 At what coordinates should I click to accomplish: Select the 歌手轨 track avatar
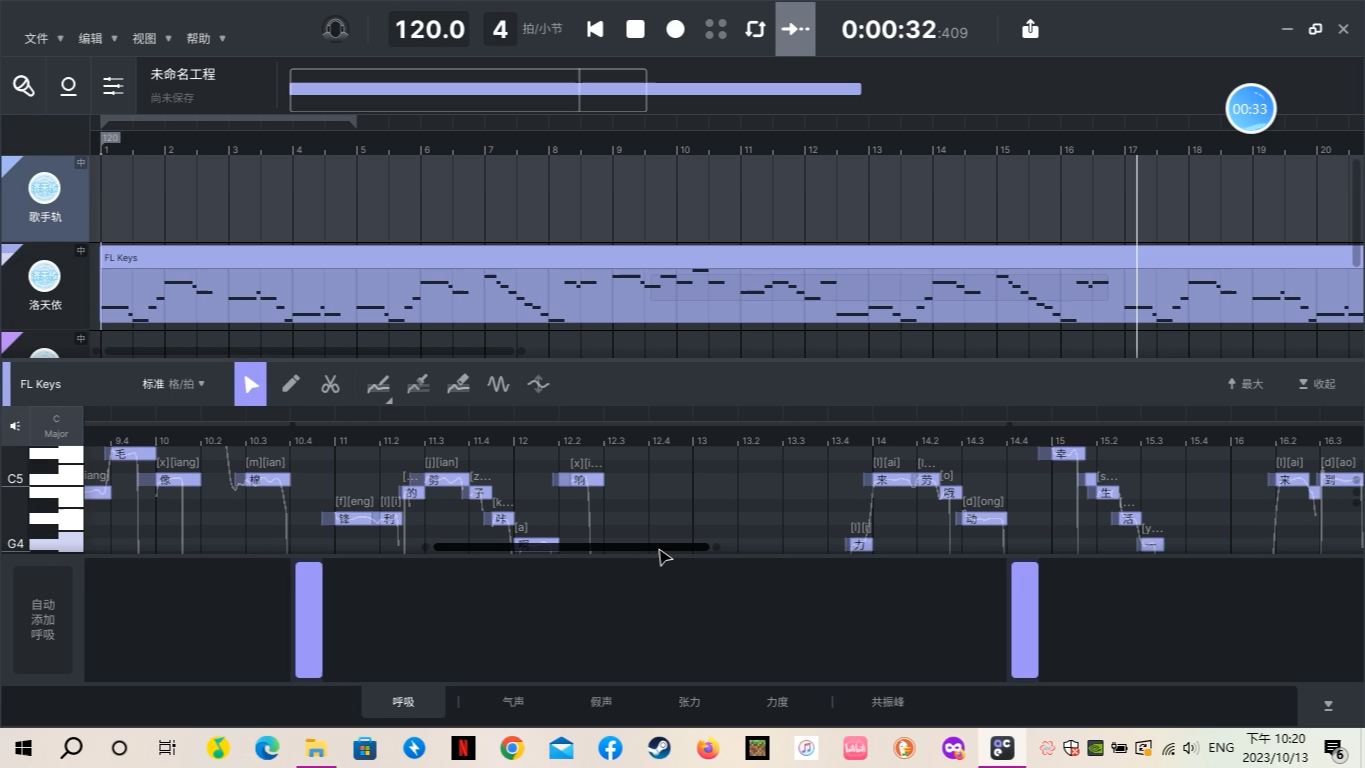(44, 187)
